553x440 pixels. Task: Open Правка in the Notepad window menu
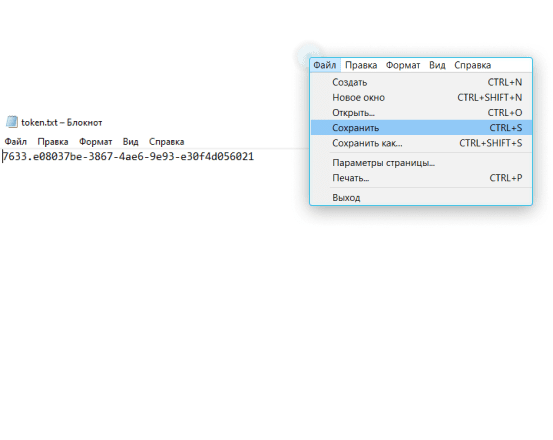click(x=53, y=142)
